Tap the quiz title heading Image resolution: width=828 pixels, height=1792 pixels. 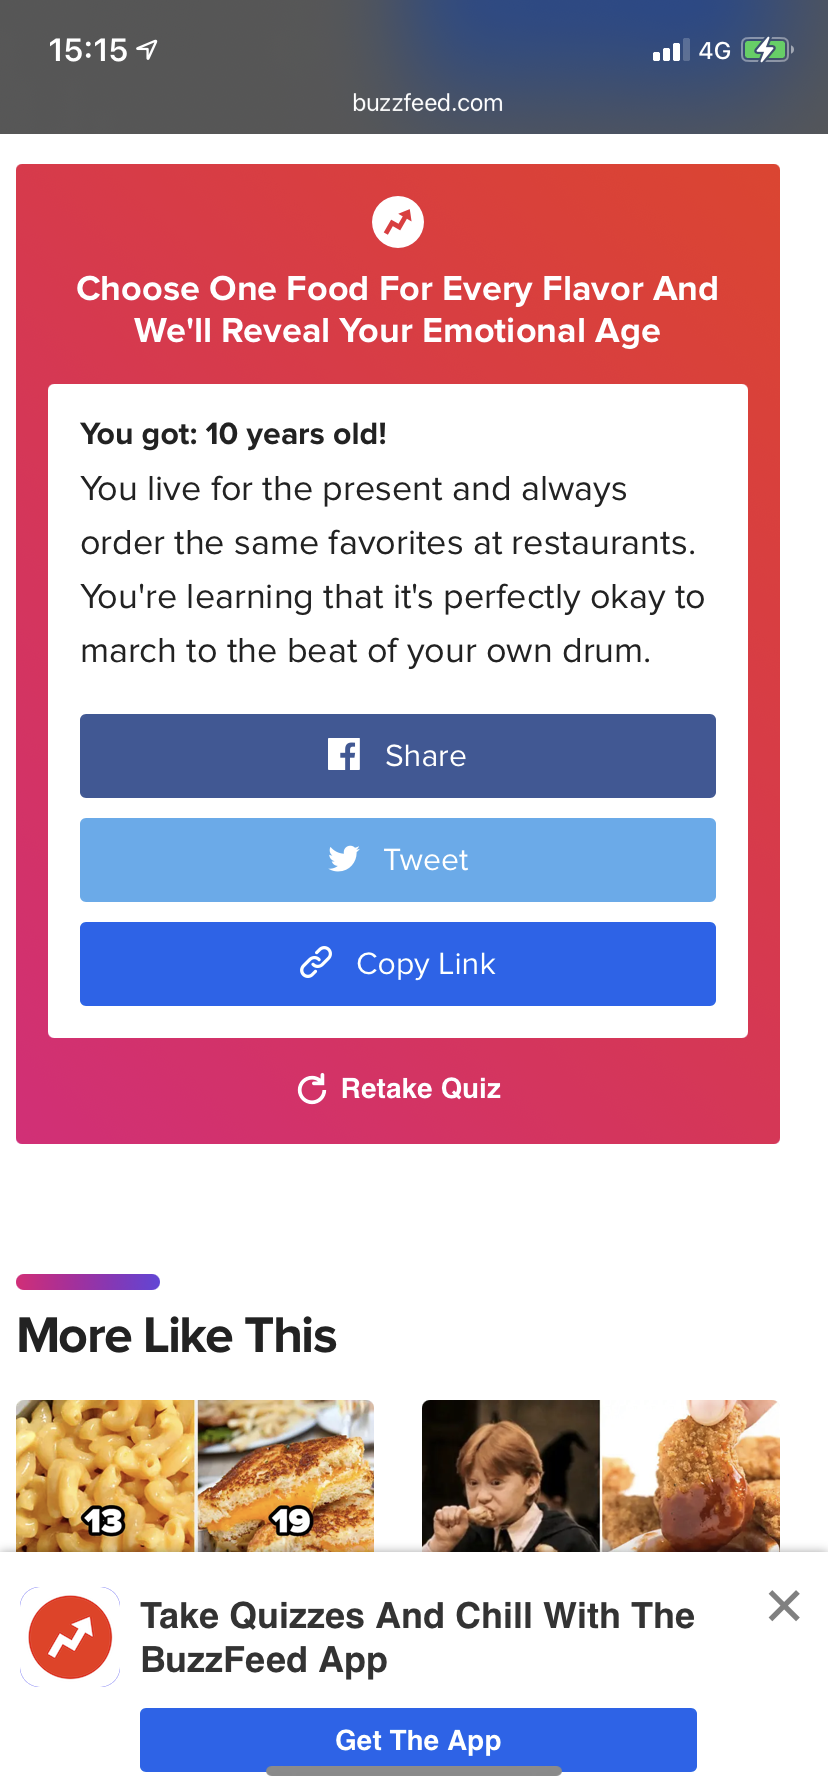[398, 310]
